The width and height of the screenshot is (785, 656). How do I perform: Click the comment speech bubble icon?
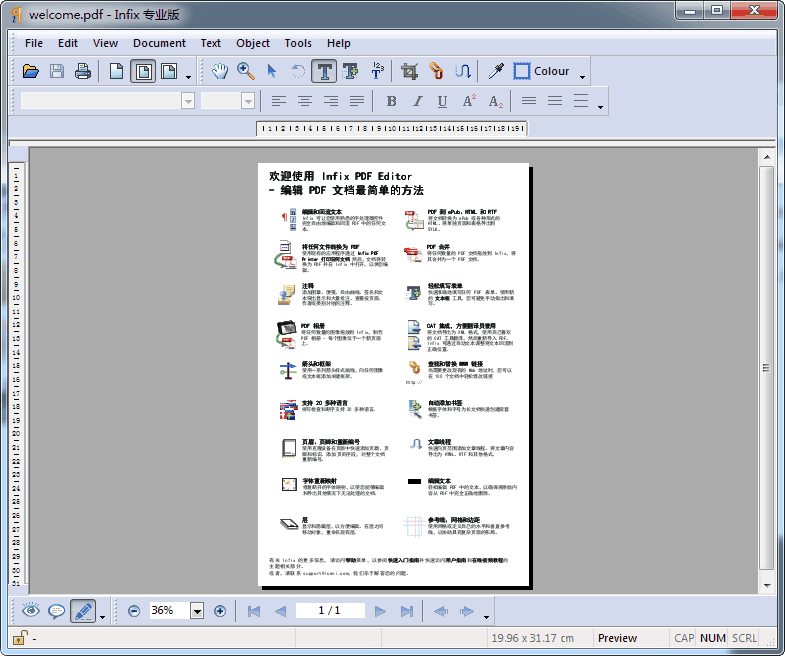click(x=57, y=610)
